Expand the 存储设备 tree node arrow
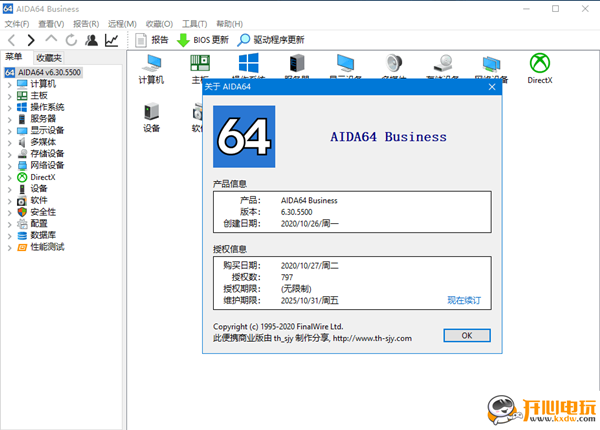Viewport: 600px width, 430px height. (x=9, y=153)
